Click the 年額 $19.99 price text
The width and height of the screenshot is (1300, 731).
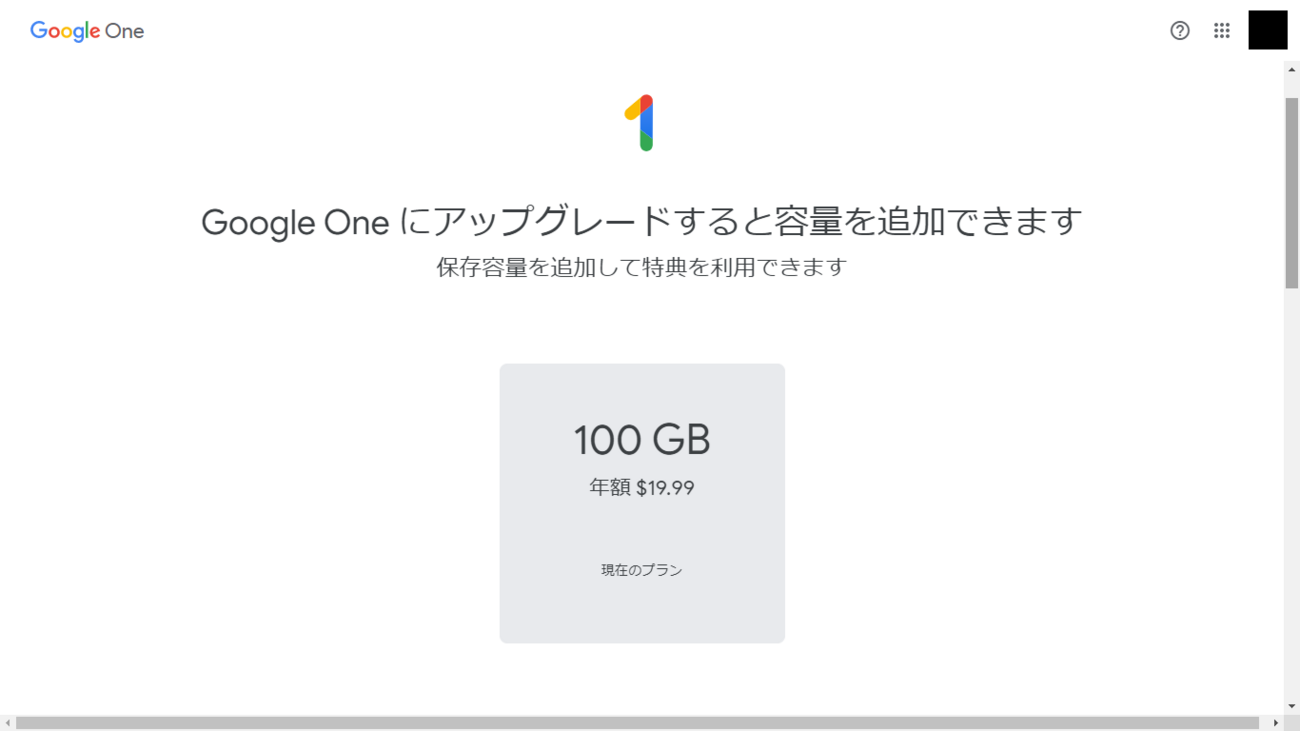(642, 488)
